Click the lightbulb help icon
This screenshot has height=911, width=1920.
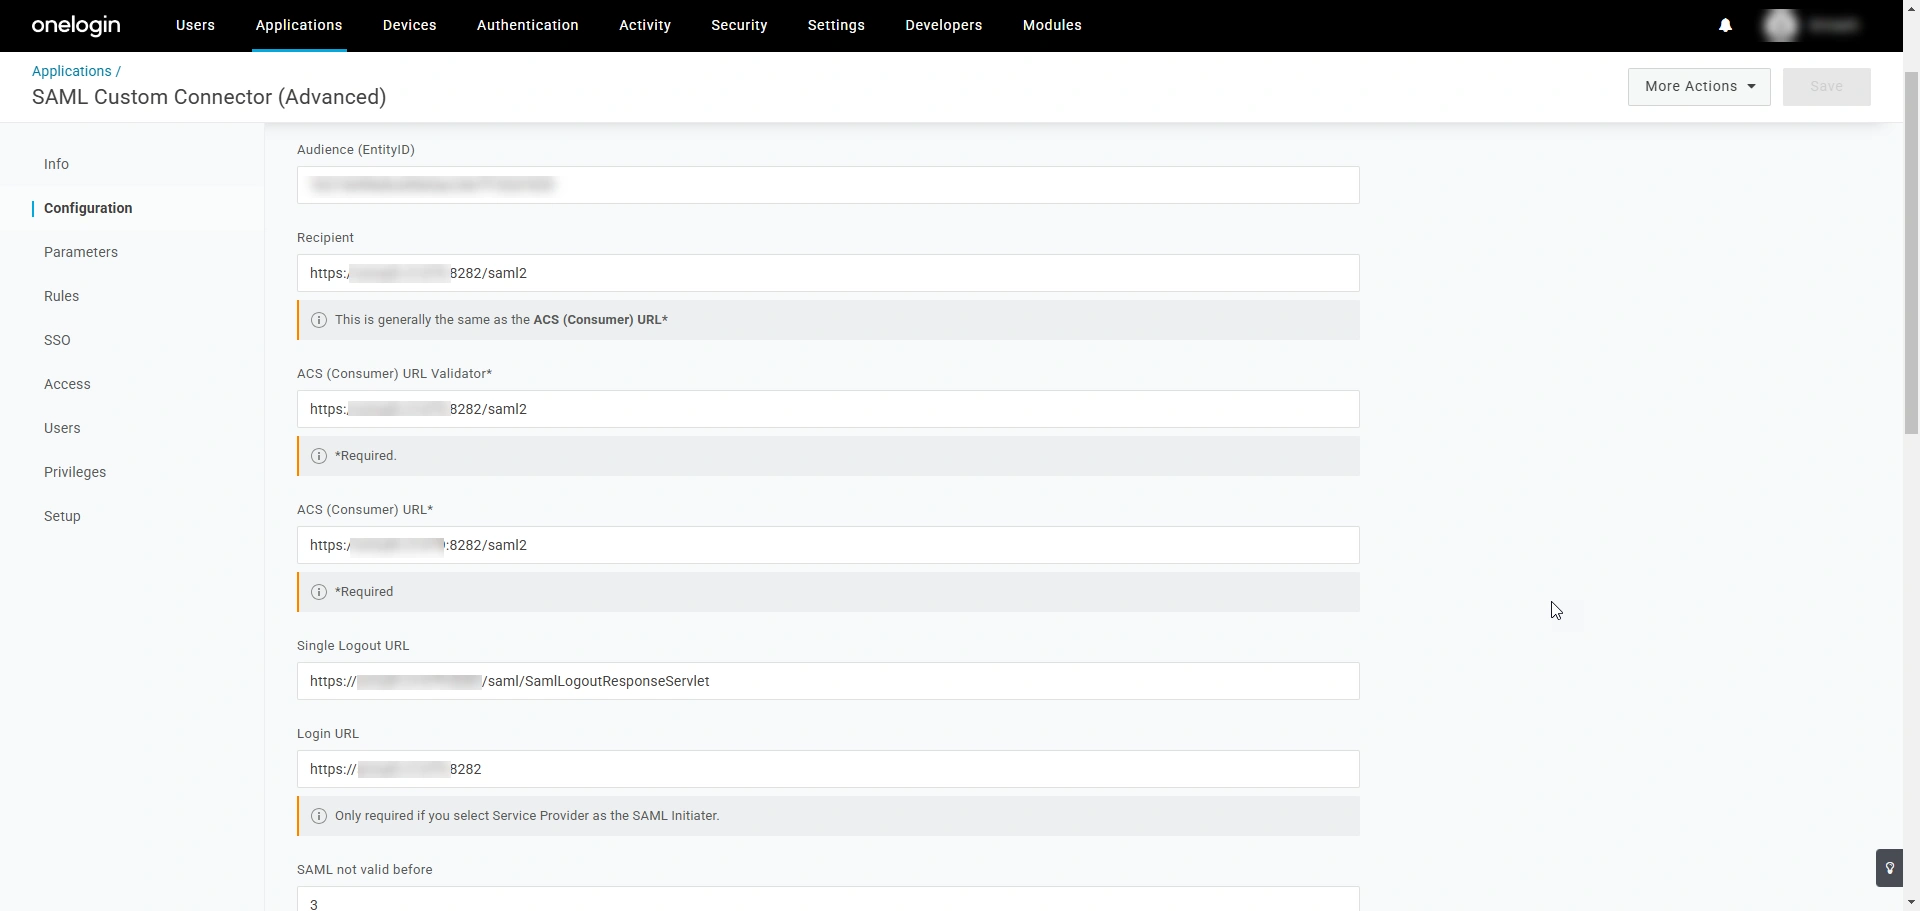[1889, 868]
